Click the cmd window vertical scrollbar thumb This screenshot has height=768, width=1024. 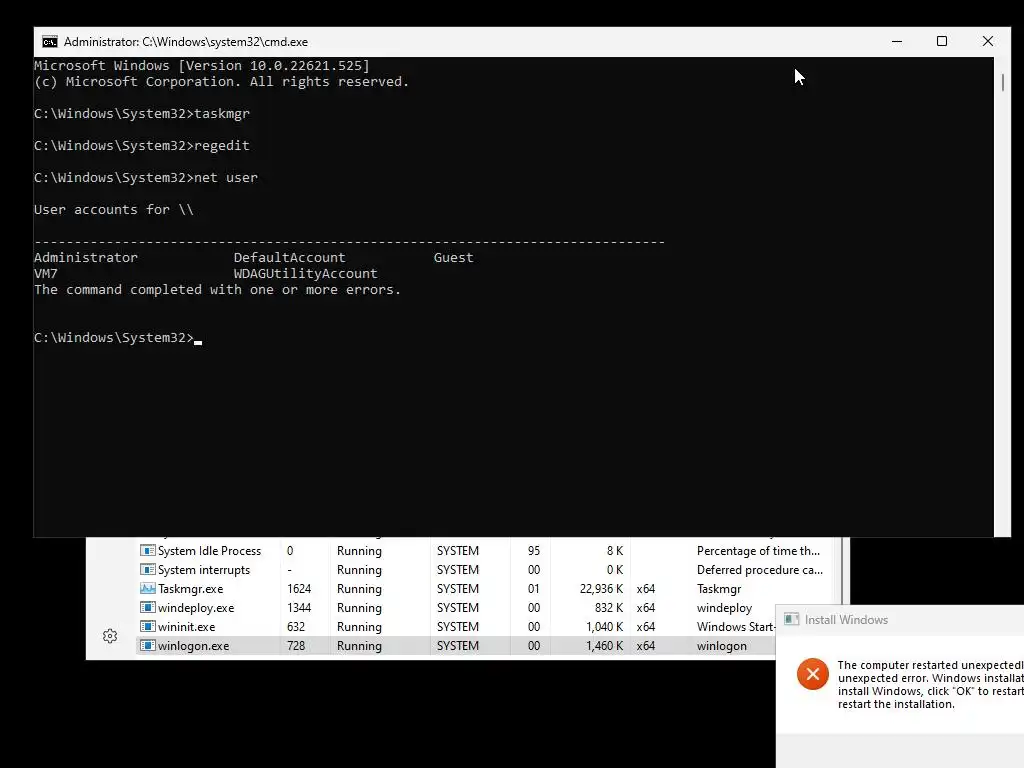(1002, 82)
